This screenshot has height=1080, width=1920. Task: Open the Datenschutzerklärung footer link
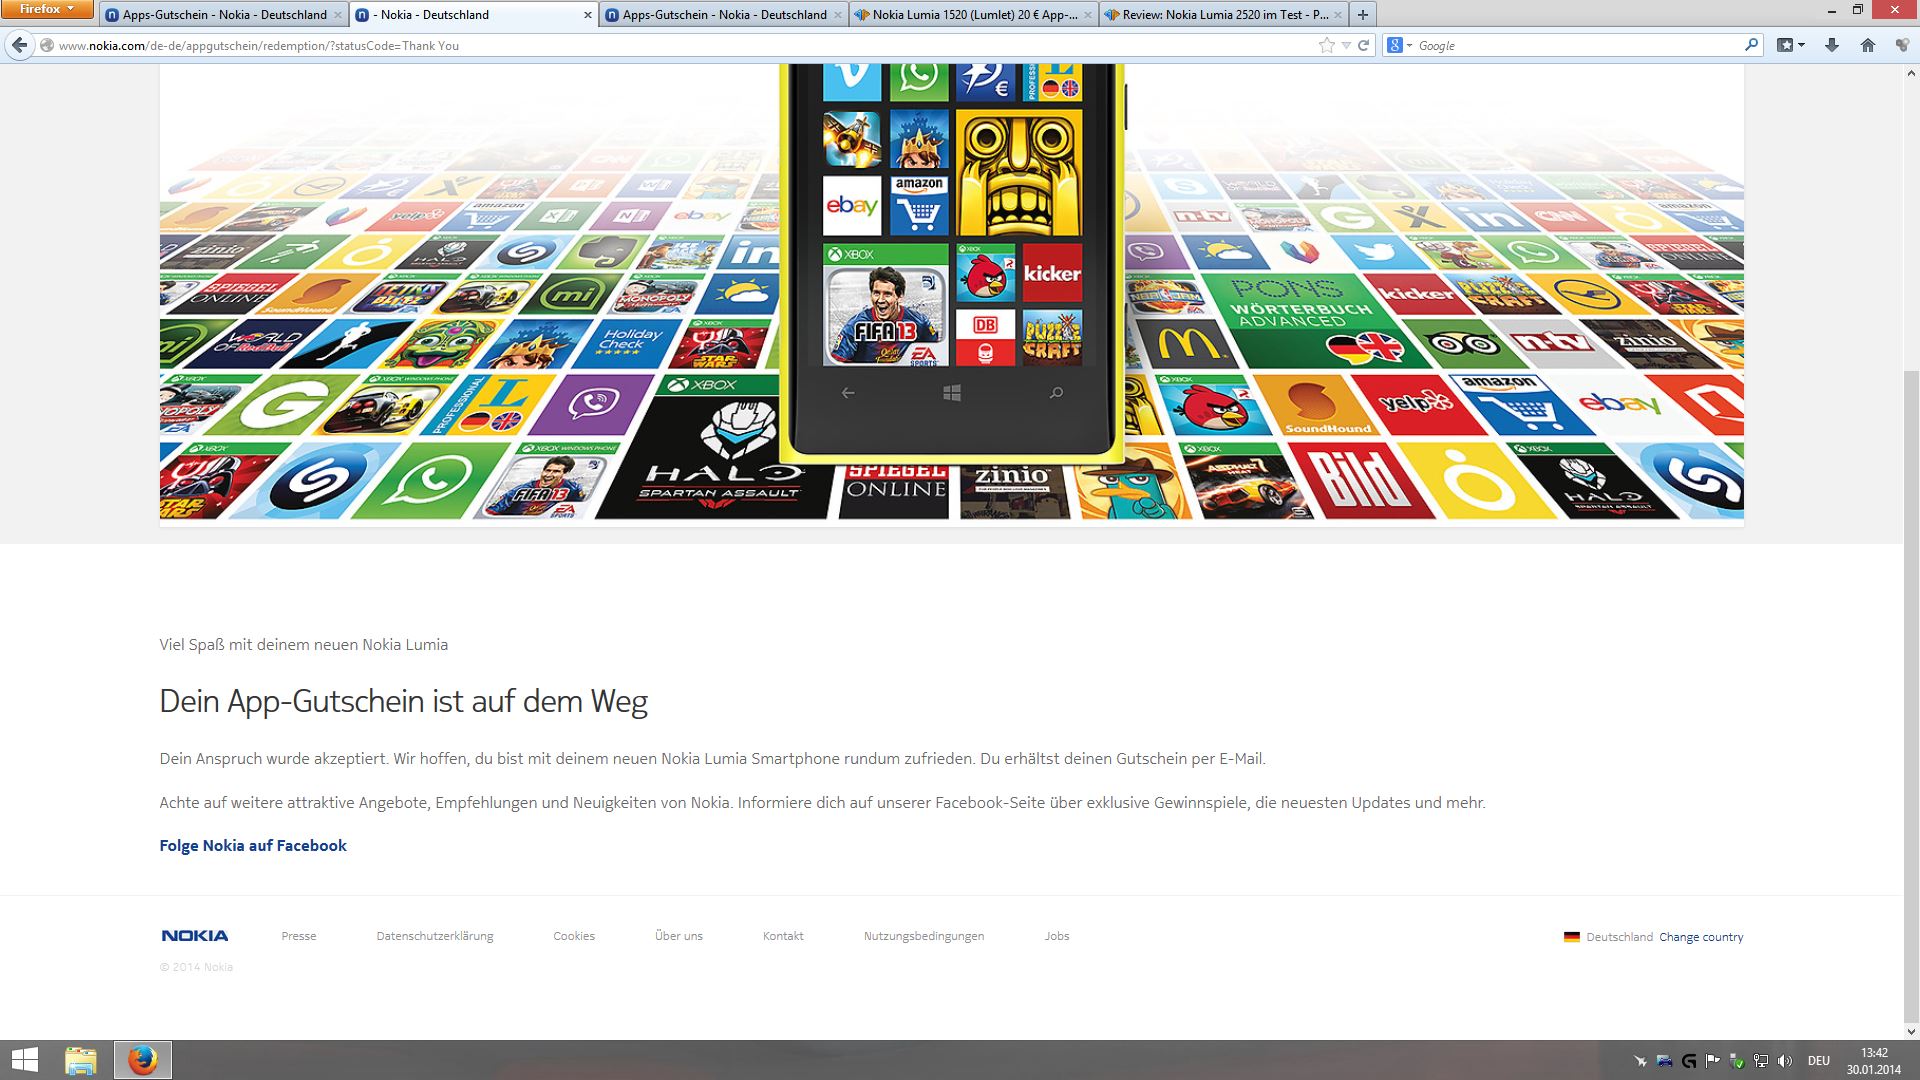pyautogui.click(x=435, y=936)
